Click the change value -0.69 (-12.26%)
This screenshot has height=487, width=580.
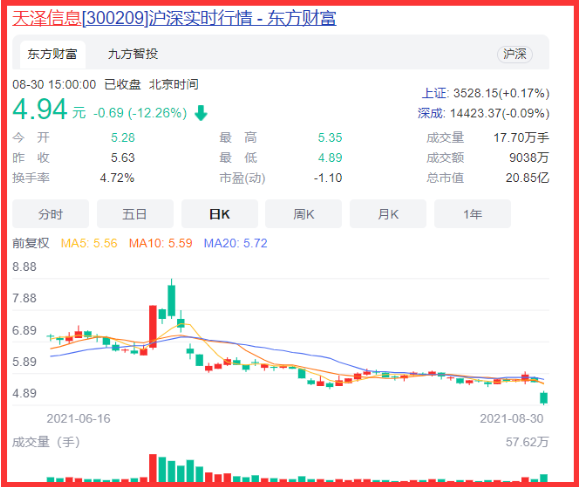coord(140,113)
